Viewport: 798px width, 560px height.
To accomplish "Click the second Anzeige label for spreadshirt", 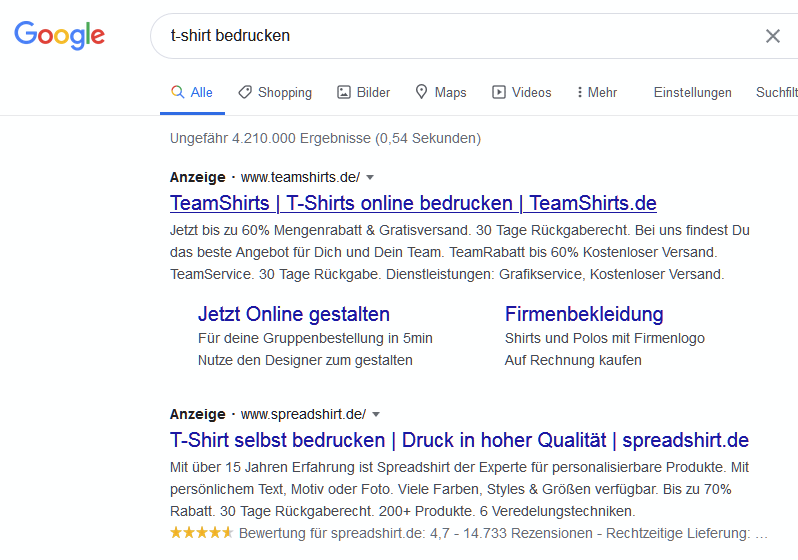I will tap(197, 414).
